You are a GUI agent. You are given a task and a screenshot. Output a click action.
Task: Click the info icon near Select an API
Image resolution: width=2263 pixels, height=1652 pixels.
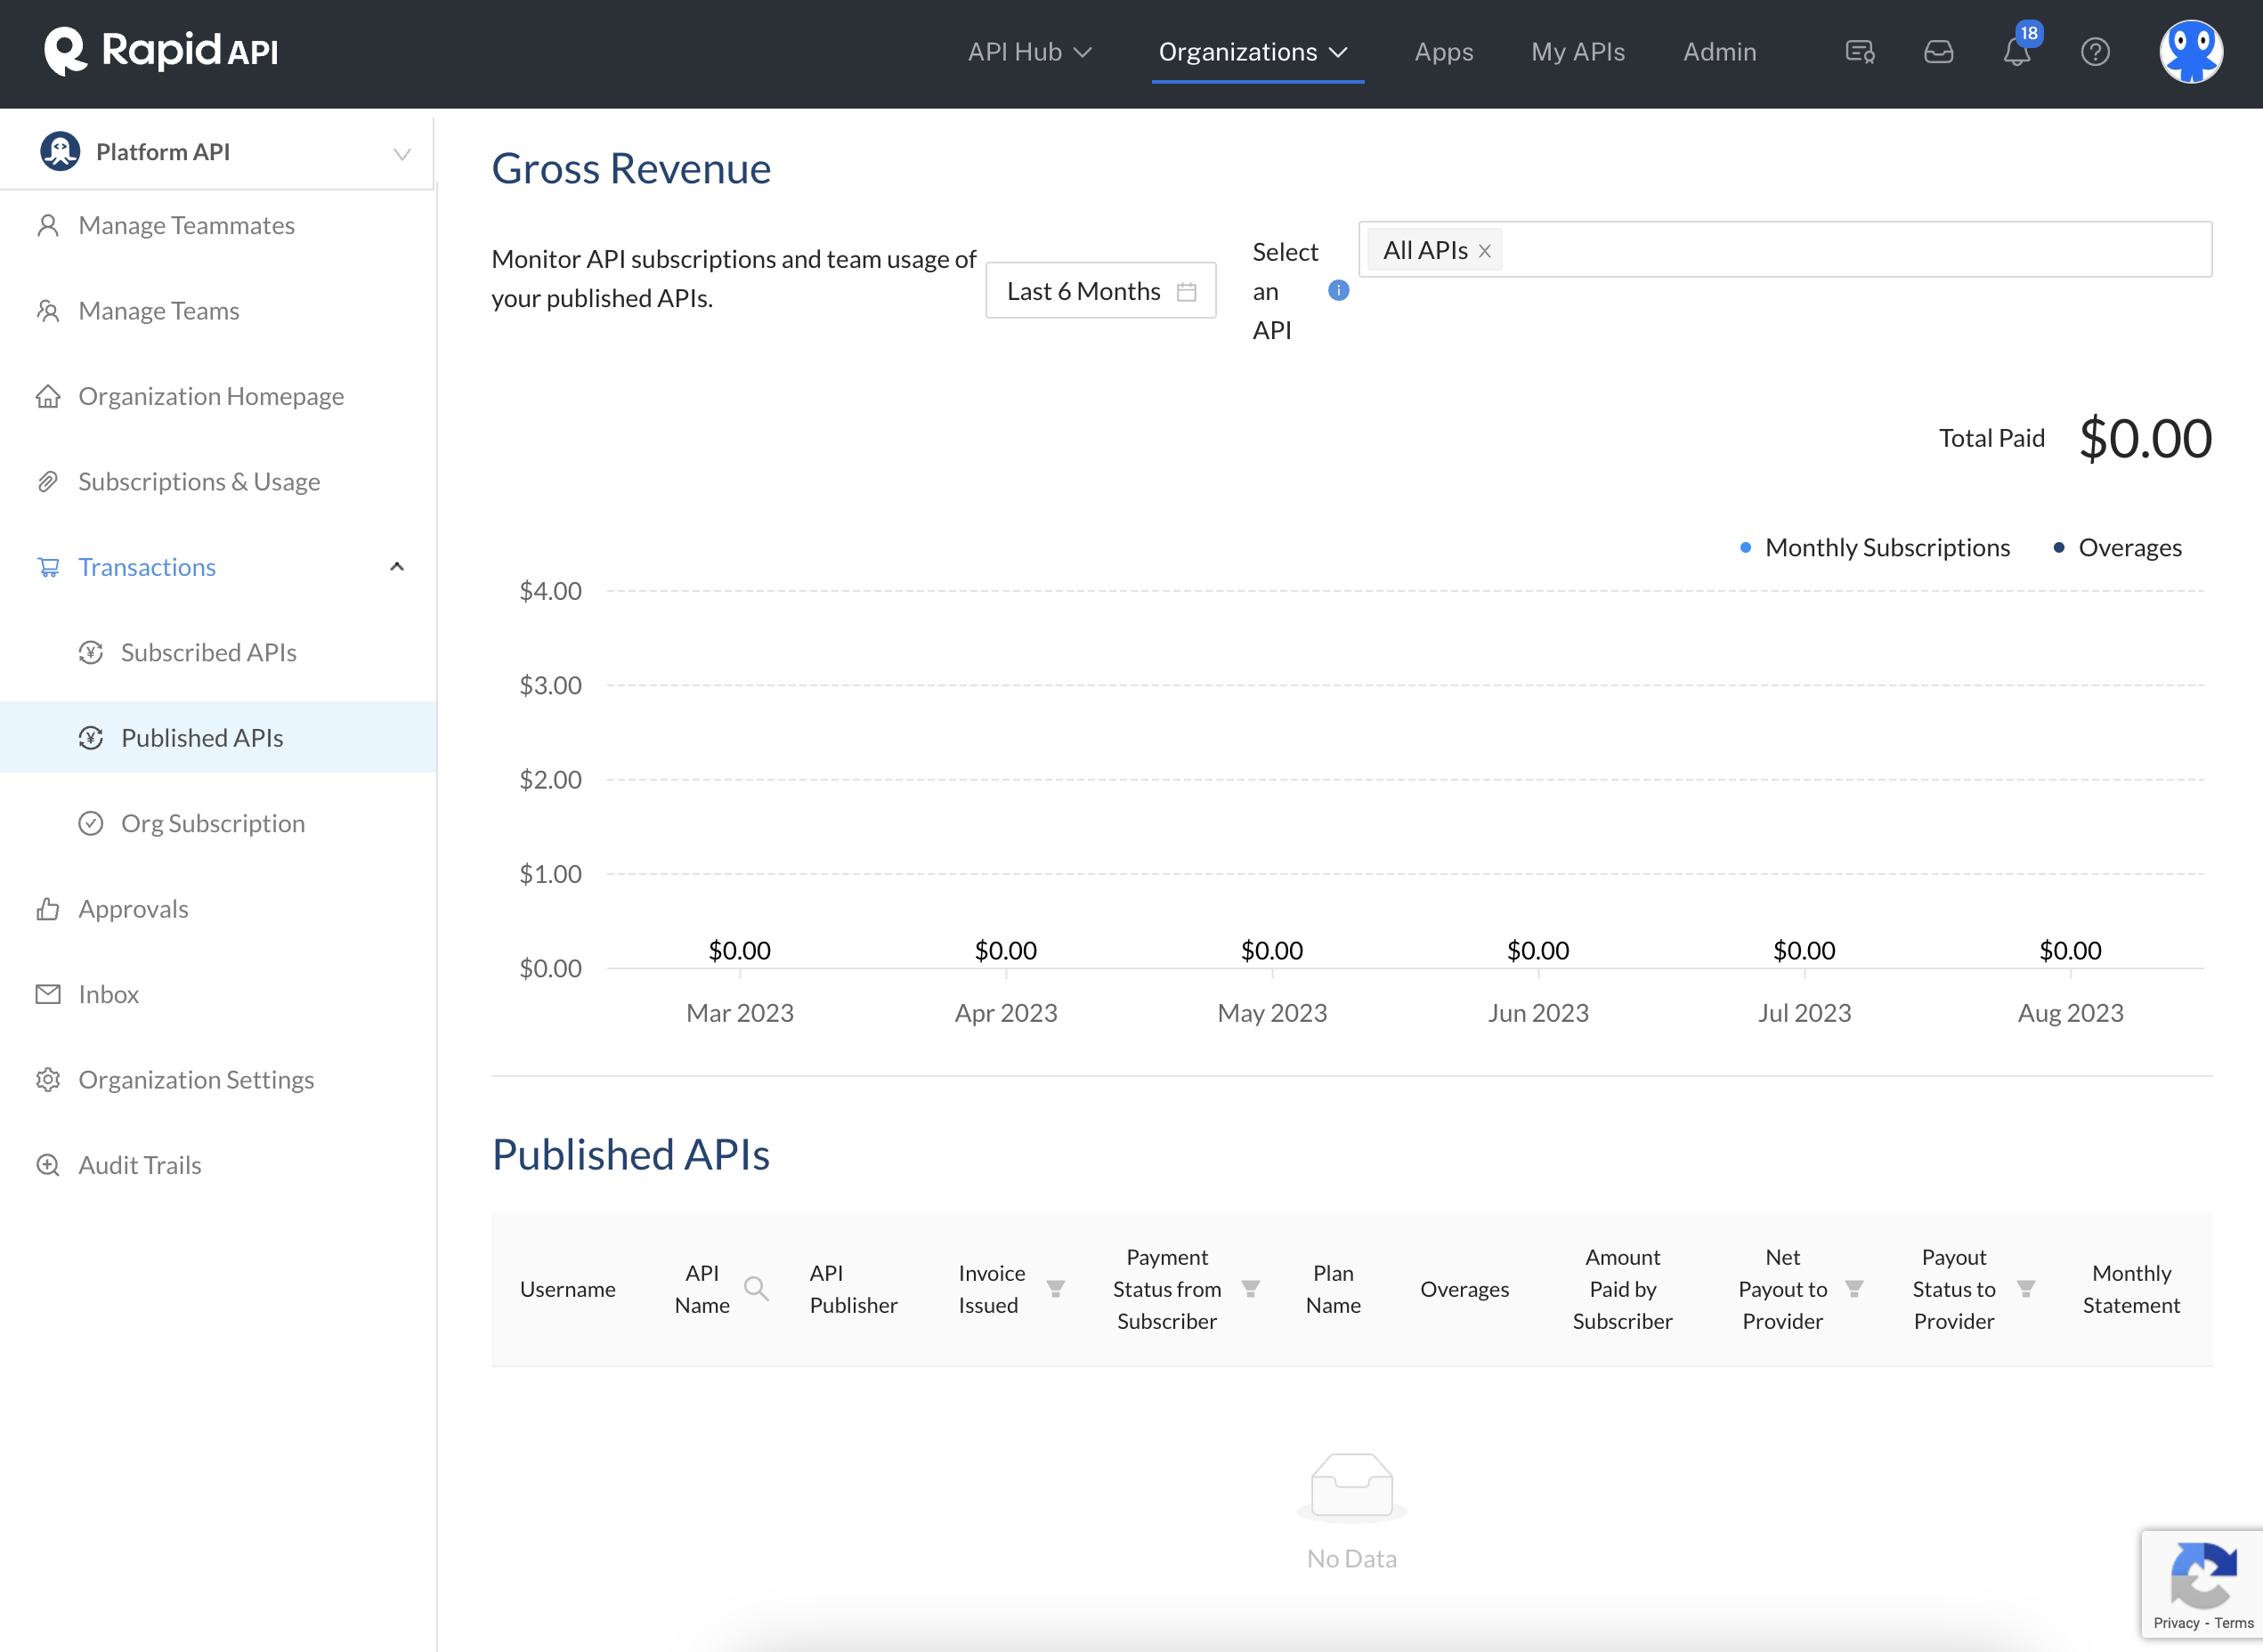tap(1338, 291)
